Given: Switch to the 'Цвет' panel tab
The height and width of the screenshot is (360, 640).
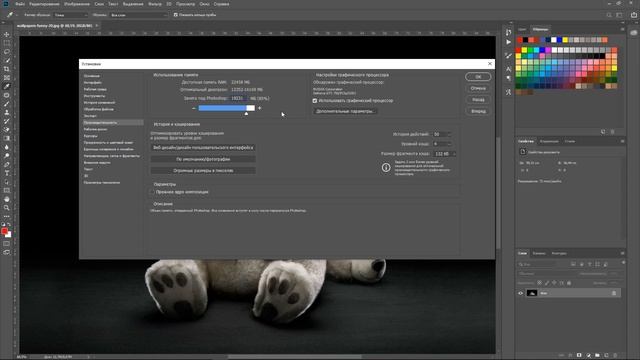Looking at the screenshot, I should [x=522, y=29].
